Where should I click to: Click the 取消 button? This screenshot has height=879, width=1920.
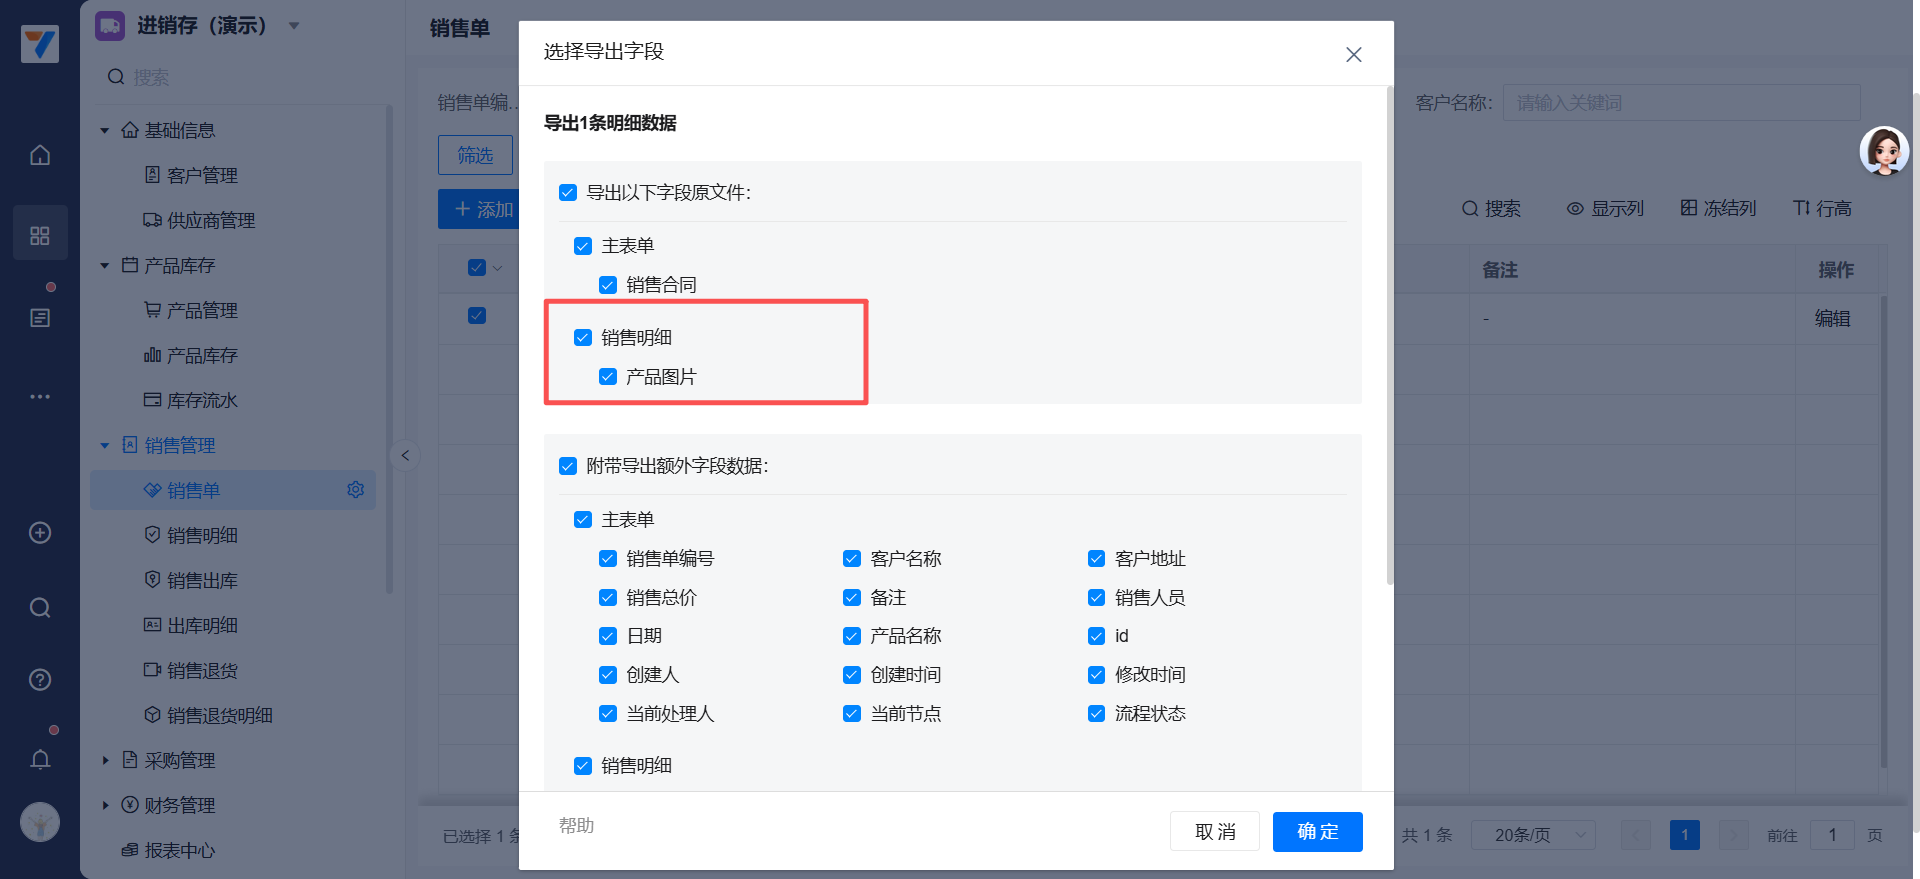pos(1214,832)
